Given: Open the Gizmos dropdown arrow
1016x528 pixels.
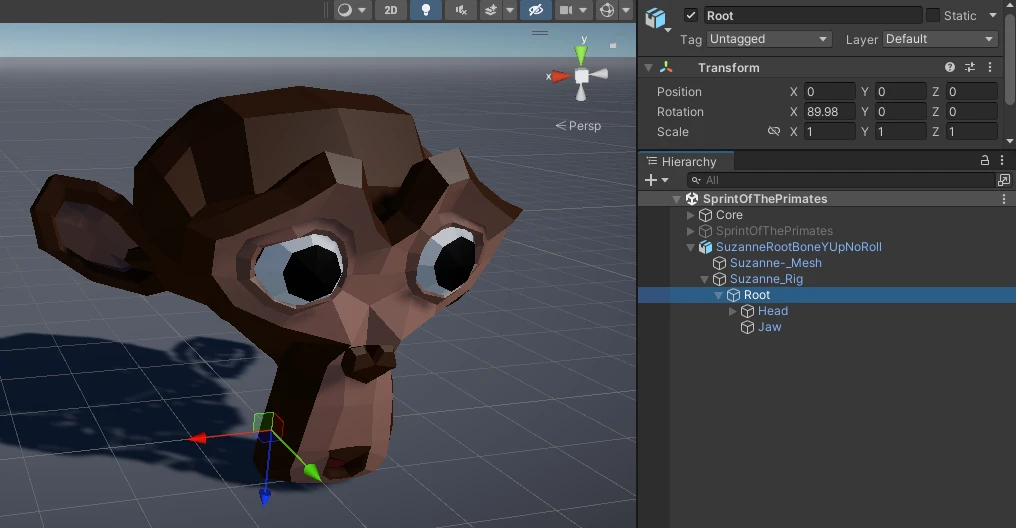Looking at the screenshot, I should click(626, 10).
